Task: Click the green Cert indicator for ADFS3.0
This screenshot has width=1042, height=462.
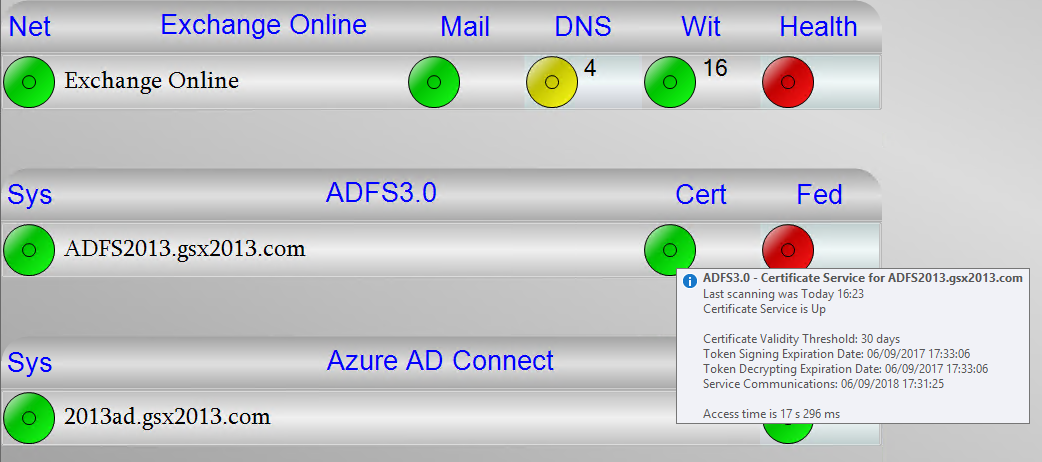Action: click(x=670, y=250)
